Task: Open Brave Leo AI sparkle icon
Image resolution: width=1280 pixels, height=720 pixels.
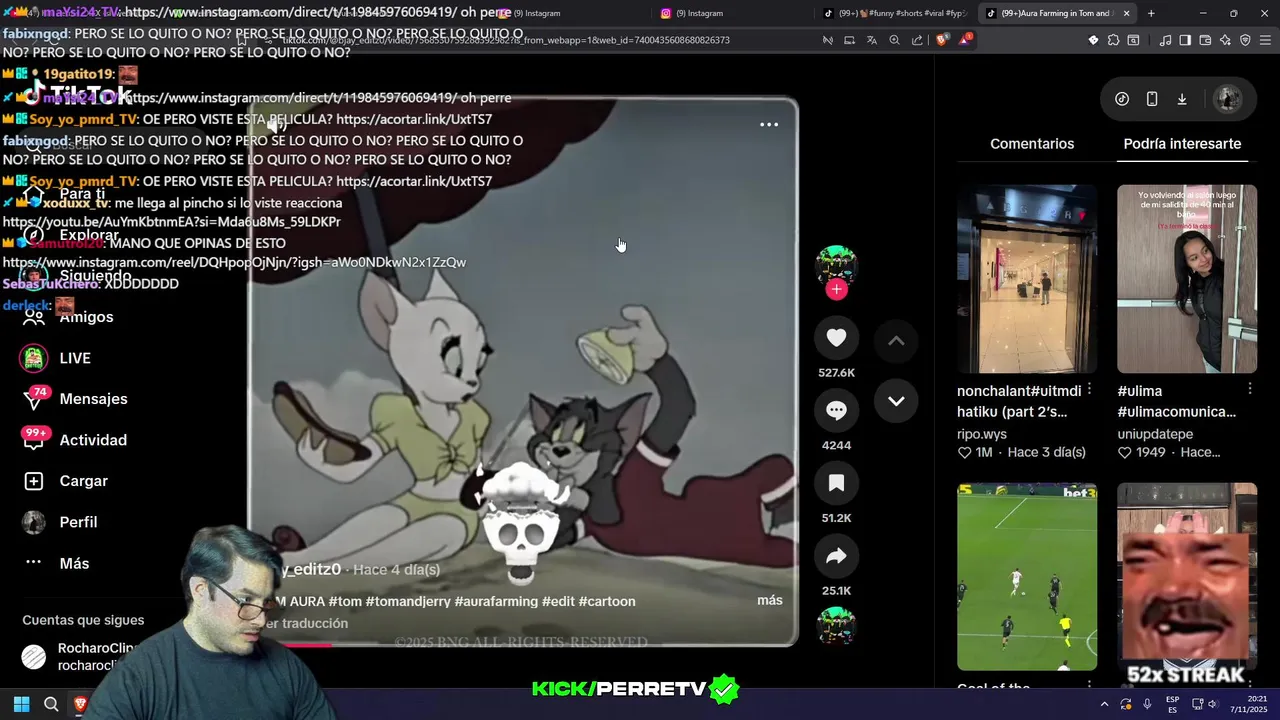Action: (1225, 40)
